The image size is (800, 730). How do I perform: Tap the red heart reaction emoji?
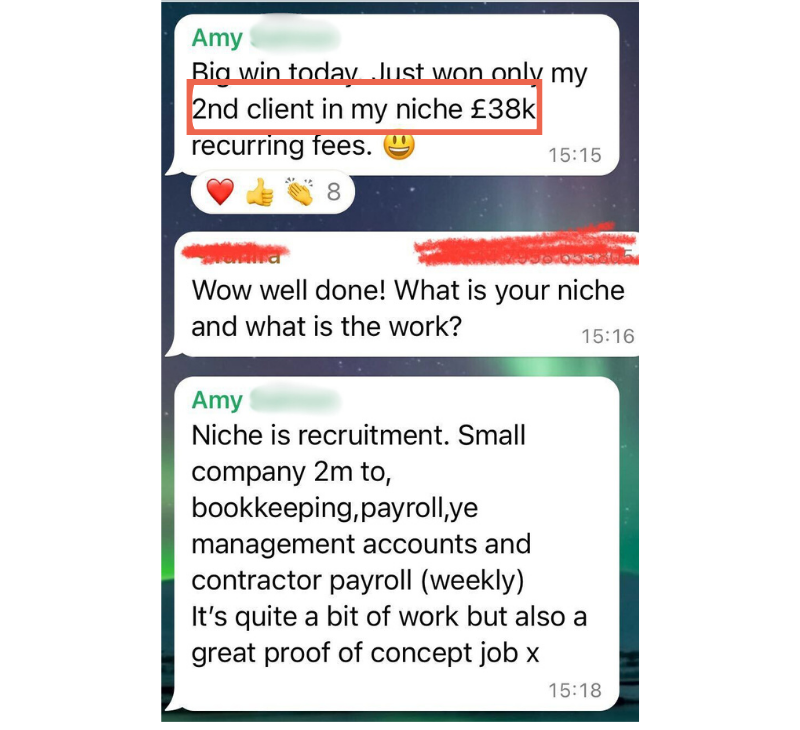coord(220,192)
